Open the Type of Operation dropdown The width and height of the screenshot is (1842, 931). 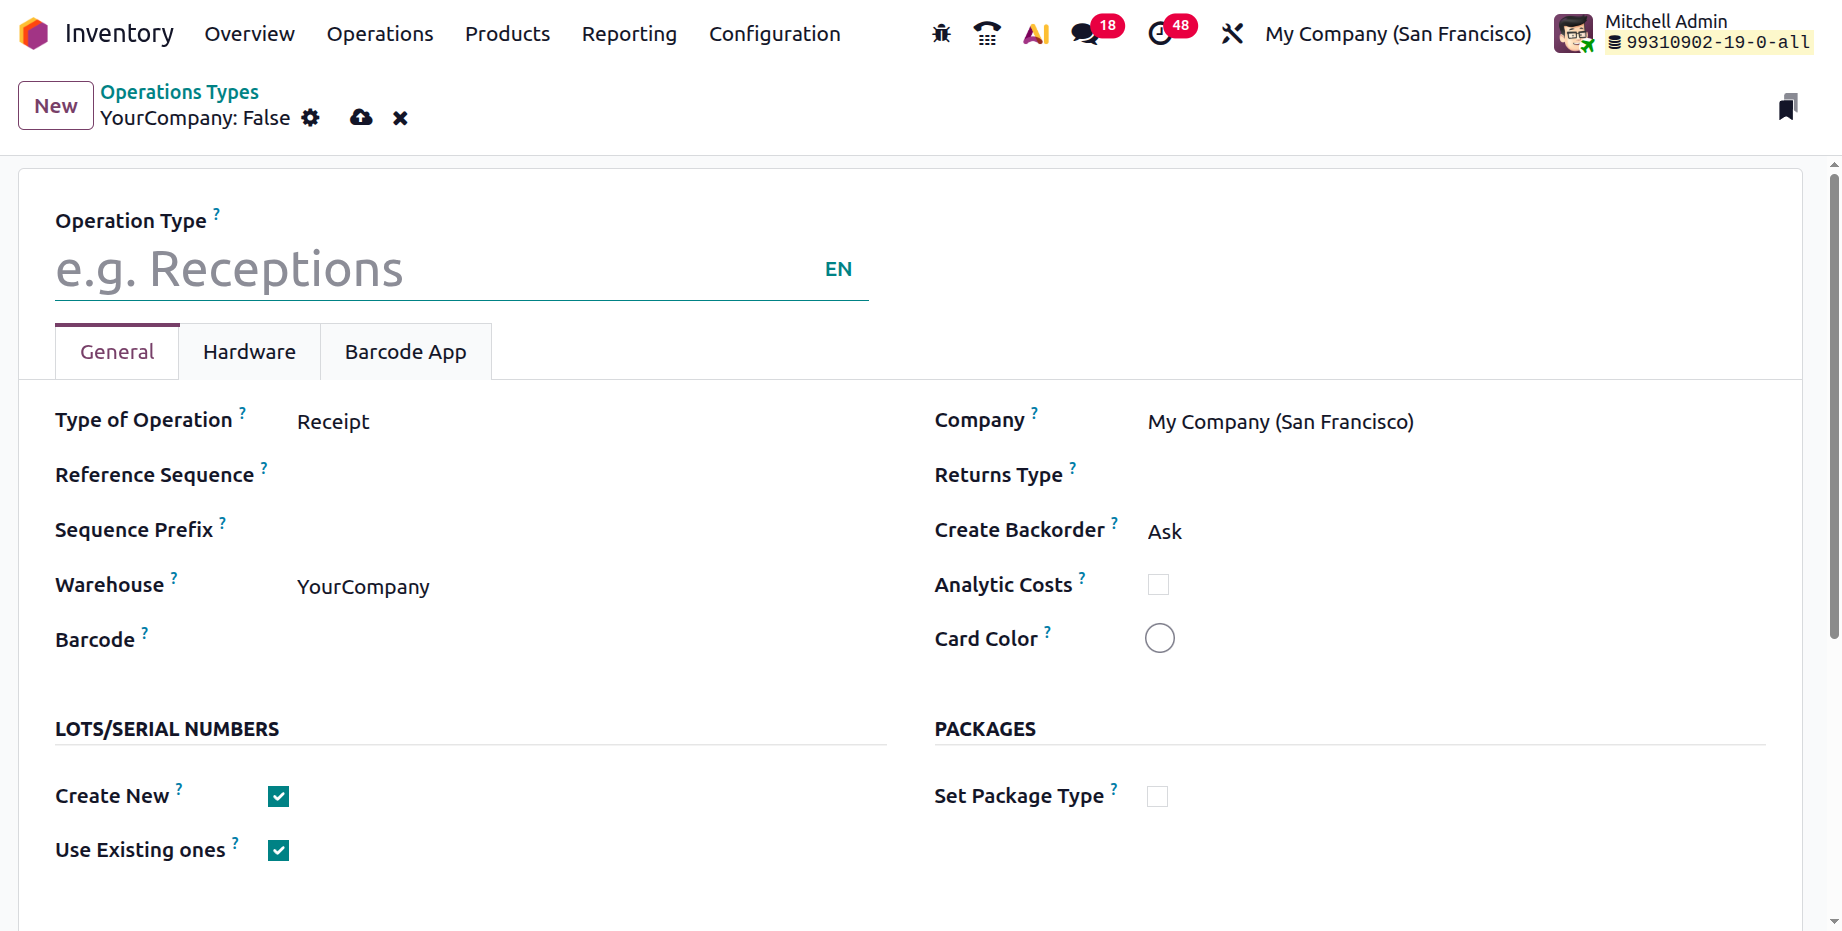pyautogui.click(x=580, y=422)
